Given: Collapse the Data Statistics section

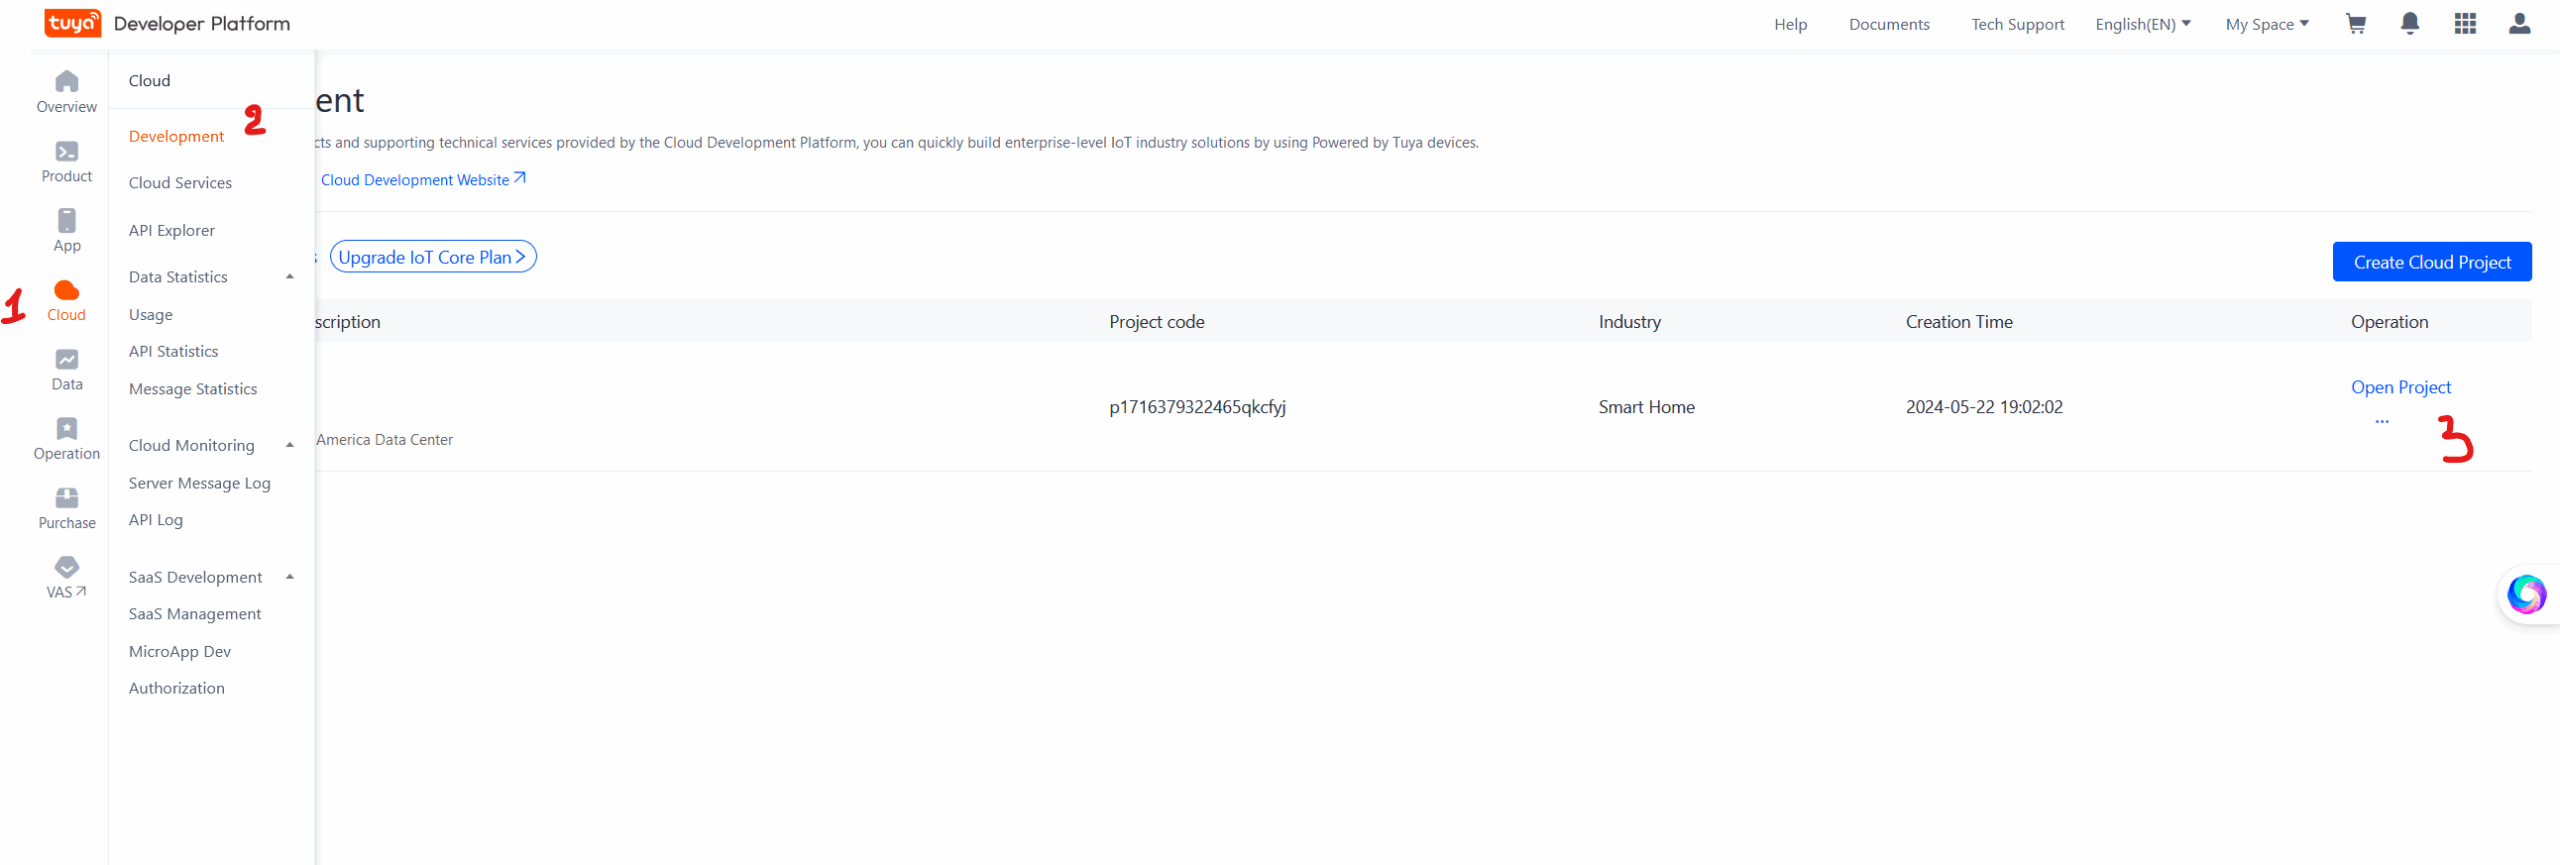Looking at the screenshot, I should tap(290, 277).
